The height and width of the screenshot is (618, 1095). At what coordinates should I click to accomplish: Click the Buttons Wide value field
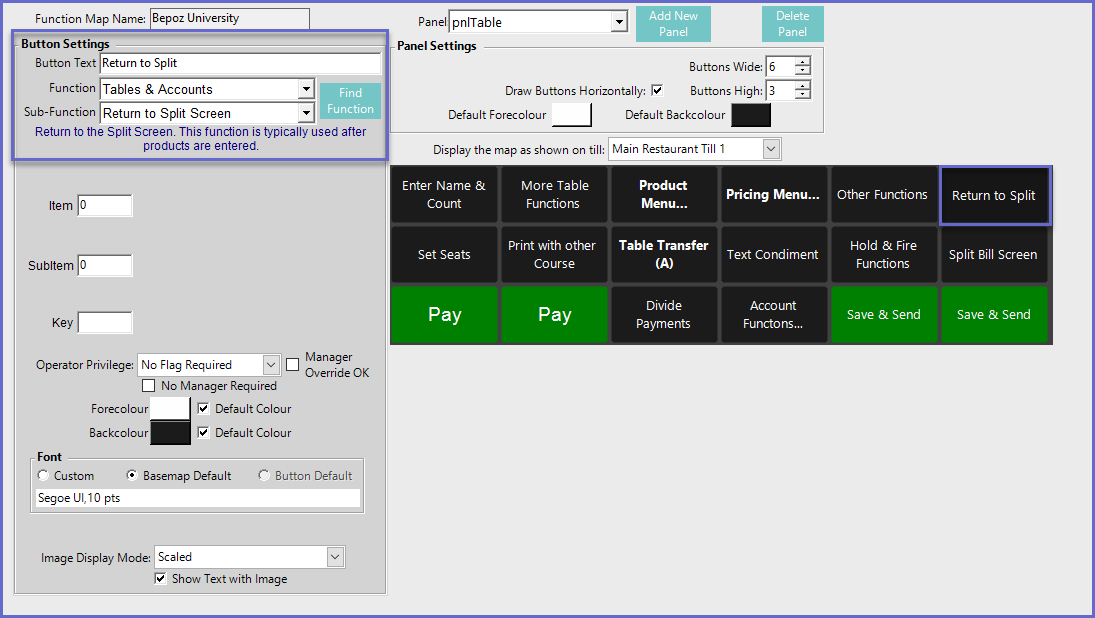click(781, 66)
